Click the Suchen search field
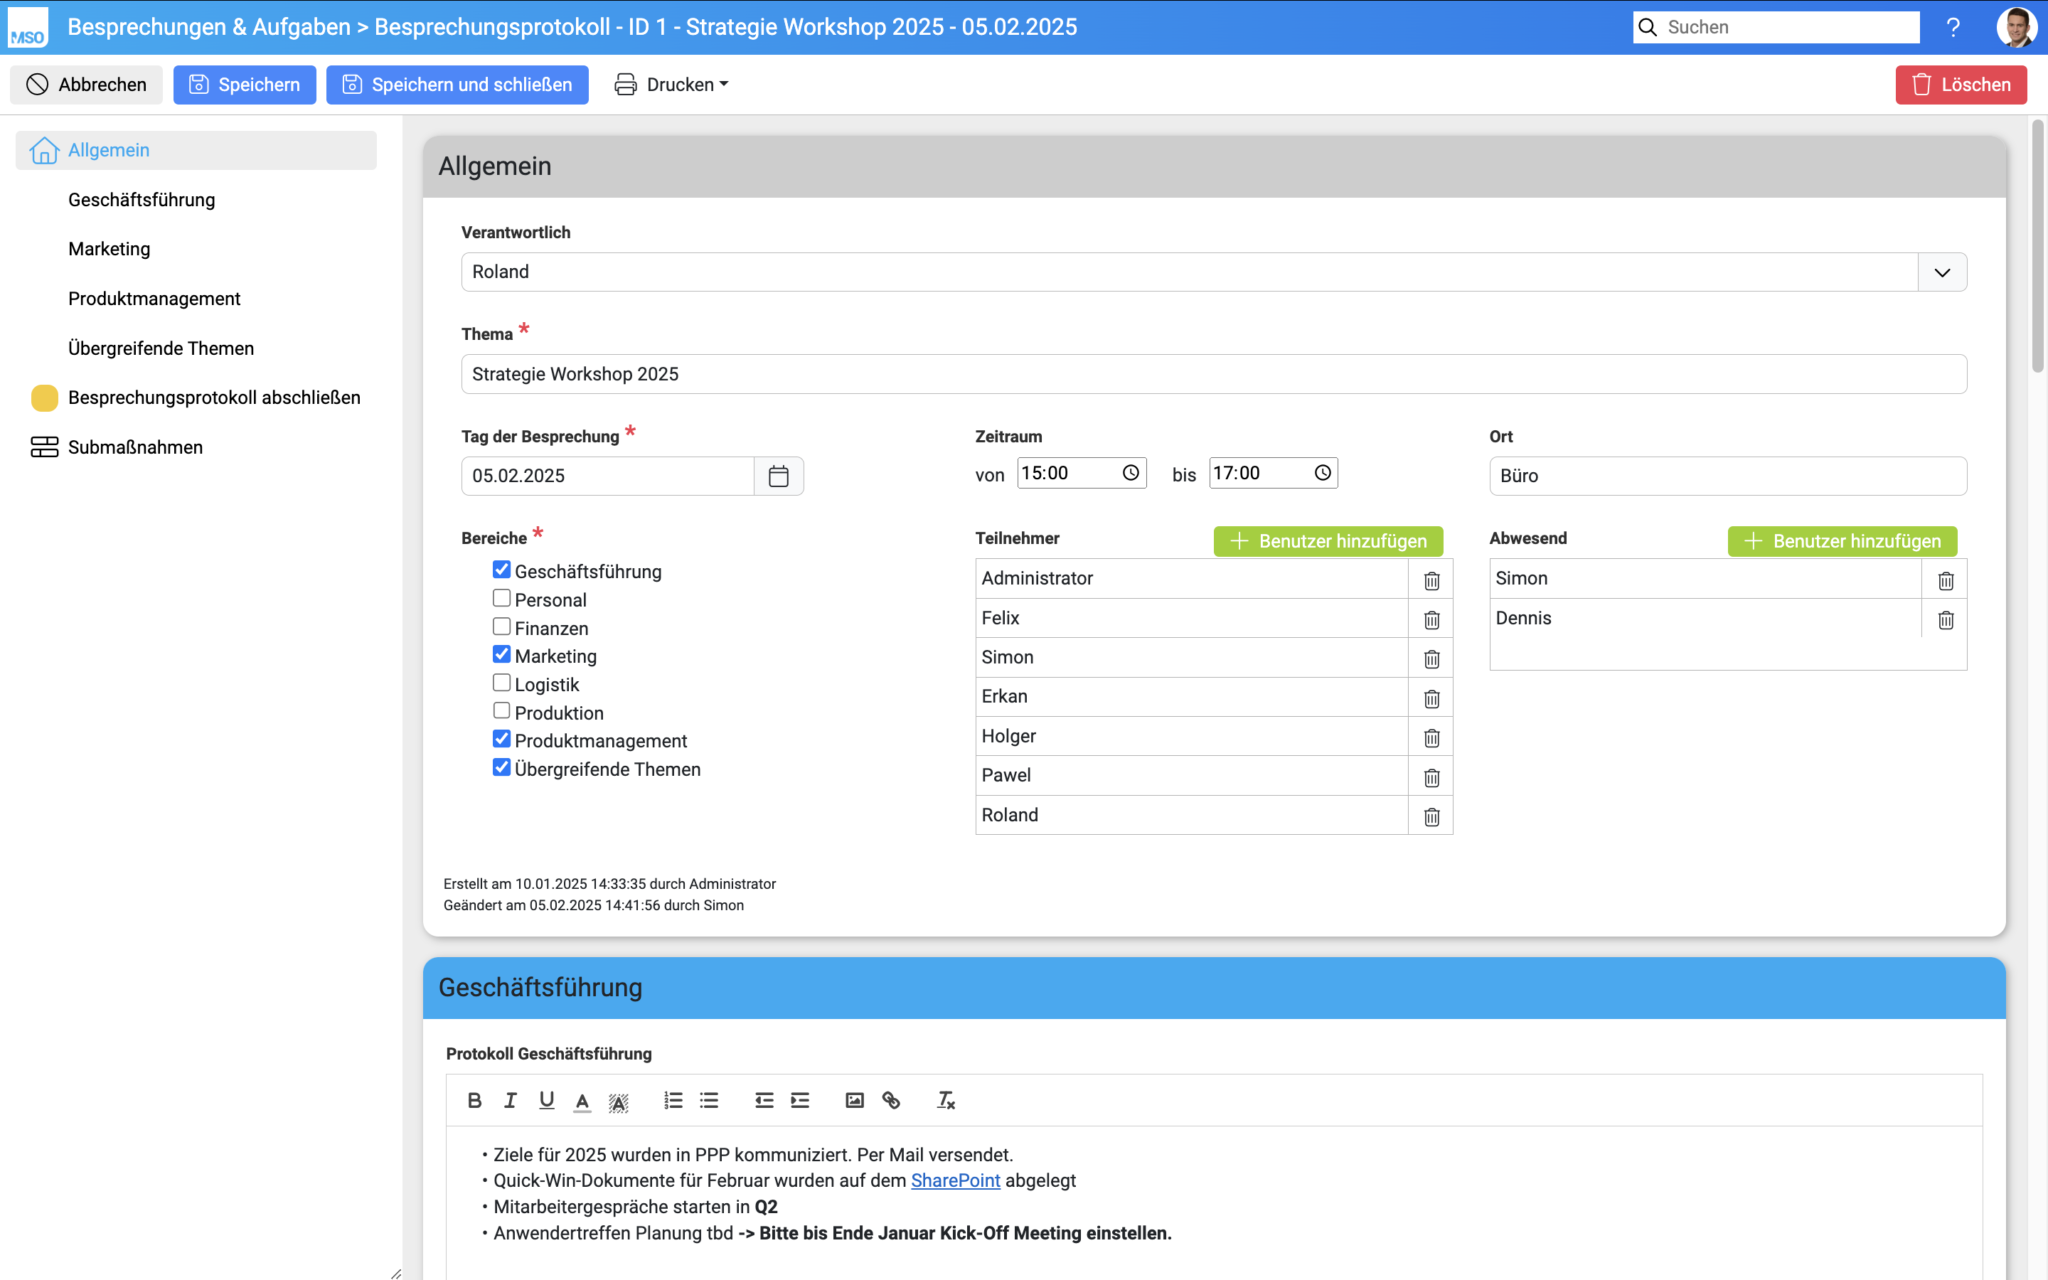Viewport: 2048px width, 1280px height. click(1777, 27)
